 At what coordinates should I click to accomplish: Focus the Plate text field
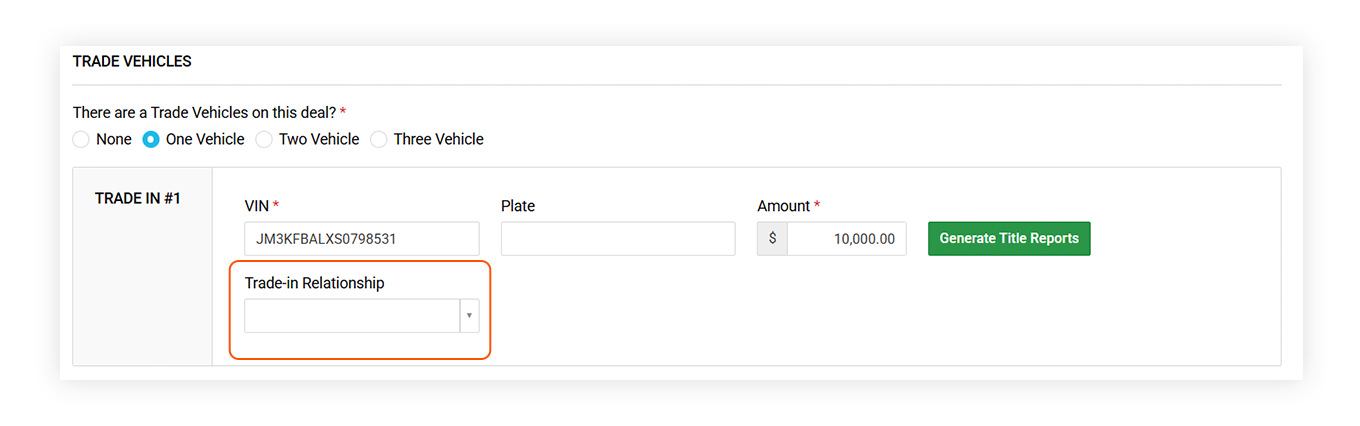[x=617, y=239]
